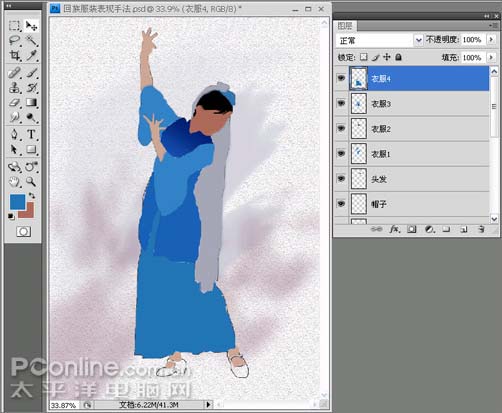Select the 衣服2 layer
Image resolution: width=502 pixels, height=413 pixels.
419,129
